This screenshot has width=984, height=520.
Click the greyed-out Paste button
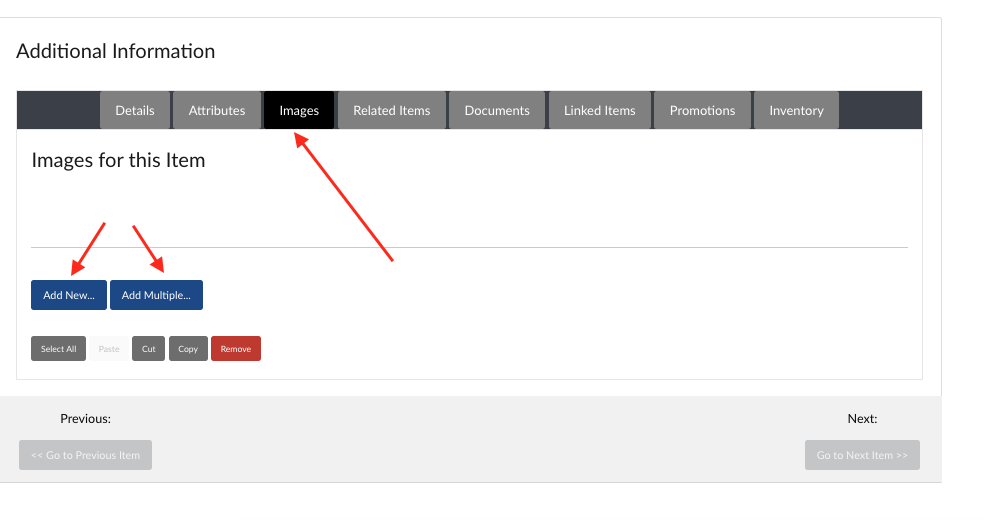109,349
